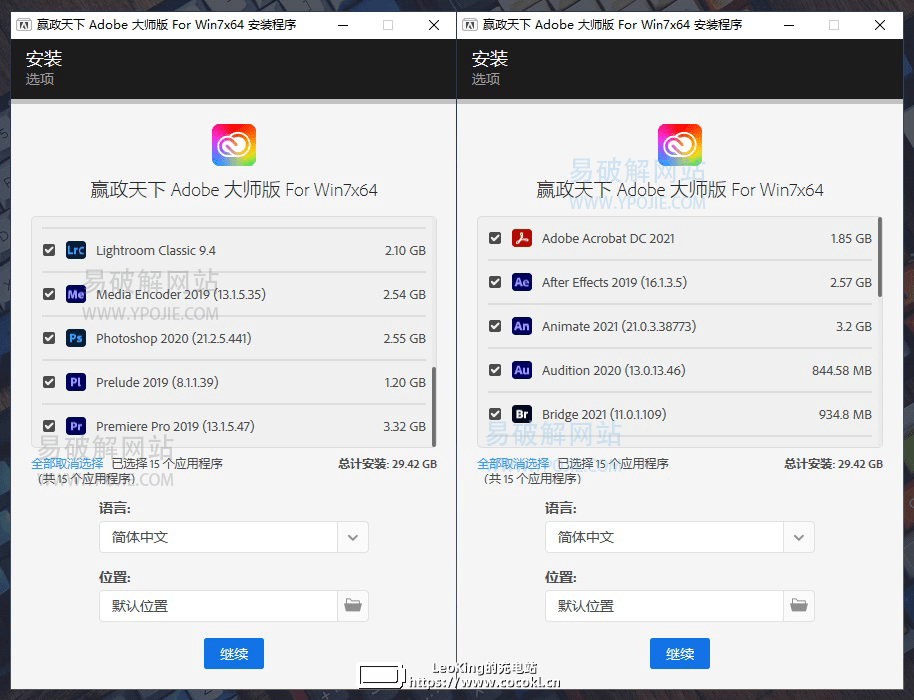
Task: Select Media Encoder 2019 (13.1.5.35) text
Action: (x=181, y=294)
